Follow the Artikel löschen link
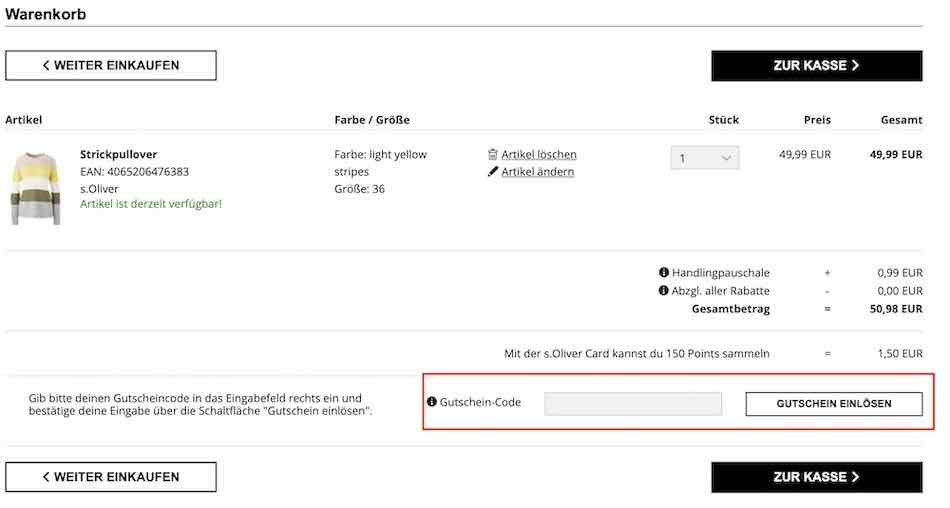Image resolution: width=950 pixels, height=508 pixels. [x=539, y=155]
